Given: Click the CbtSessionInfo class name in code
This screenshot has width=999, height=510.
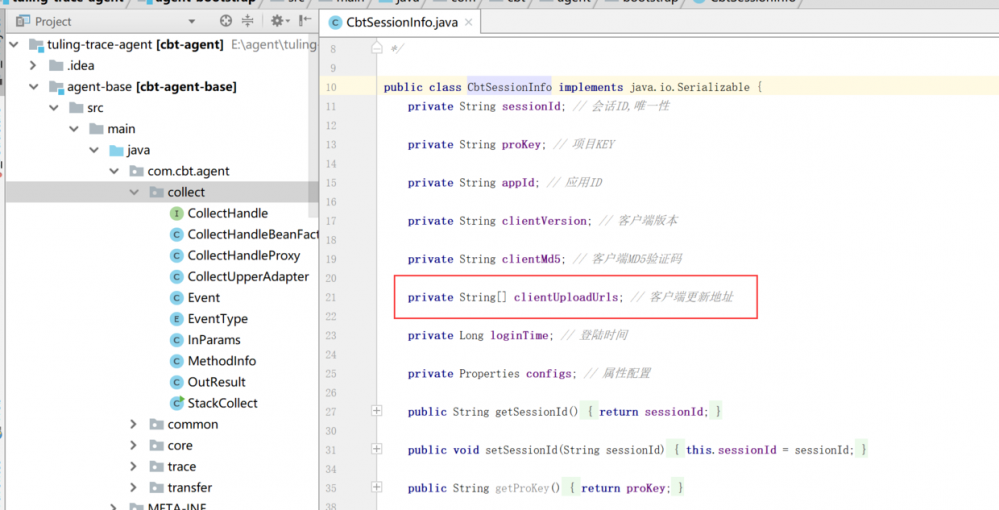Looking at the screenshot, I should (x=509, y=87).
